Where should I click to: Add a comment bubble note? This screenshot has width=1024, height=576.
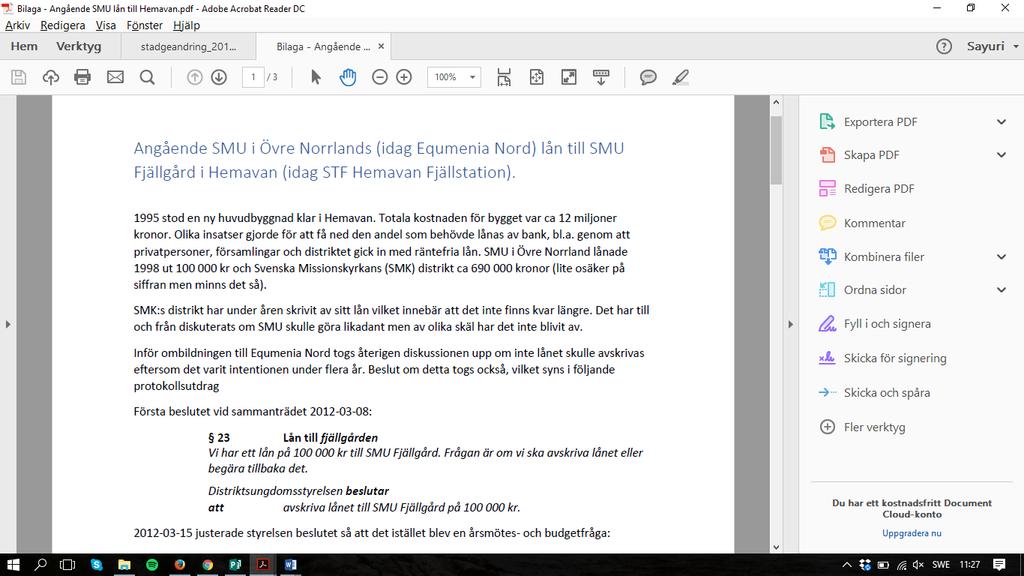(x=648, y=77)
